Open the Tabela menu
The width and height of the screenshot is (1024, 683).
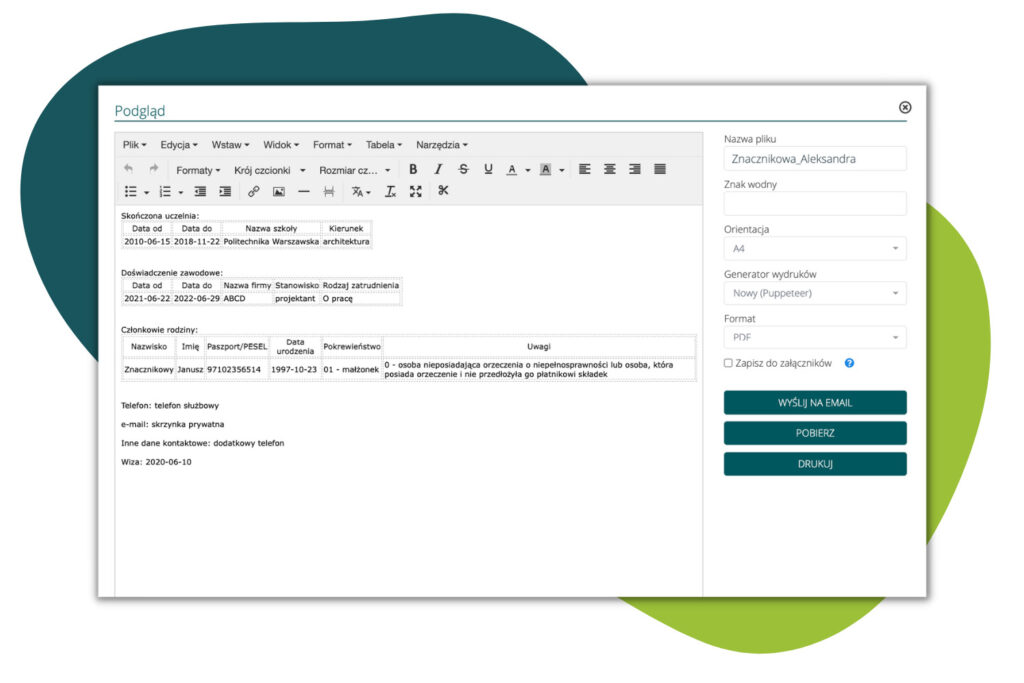(384, 145)
